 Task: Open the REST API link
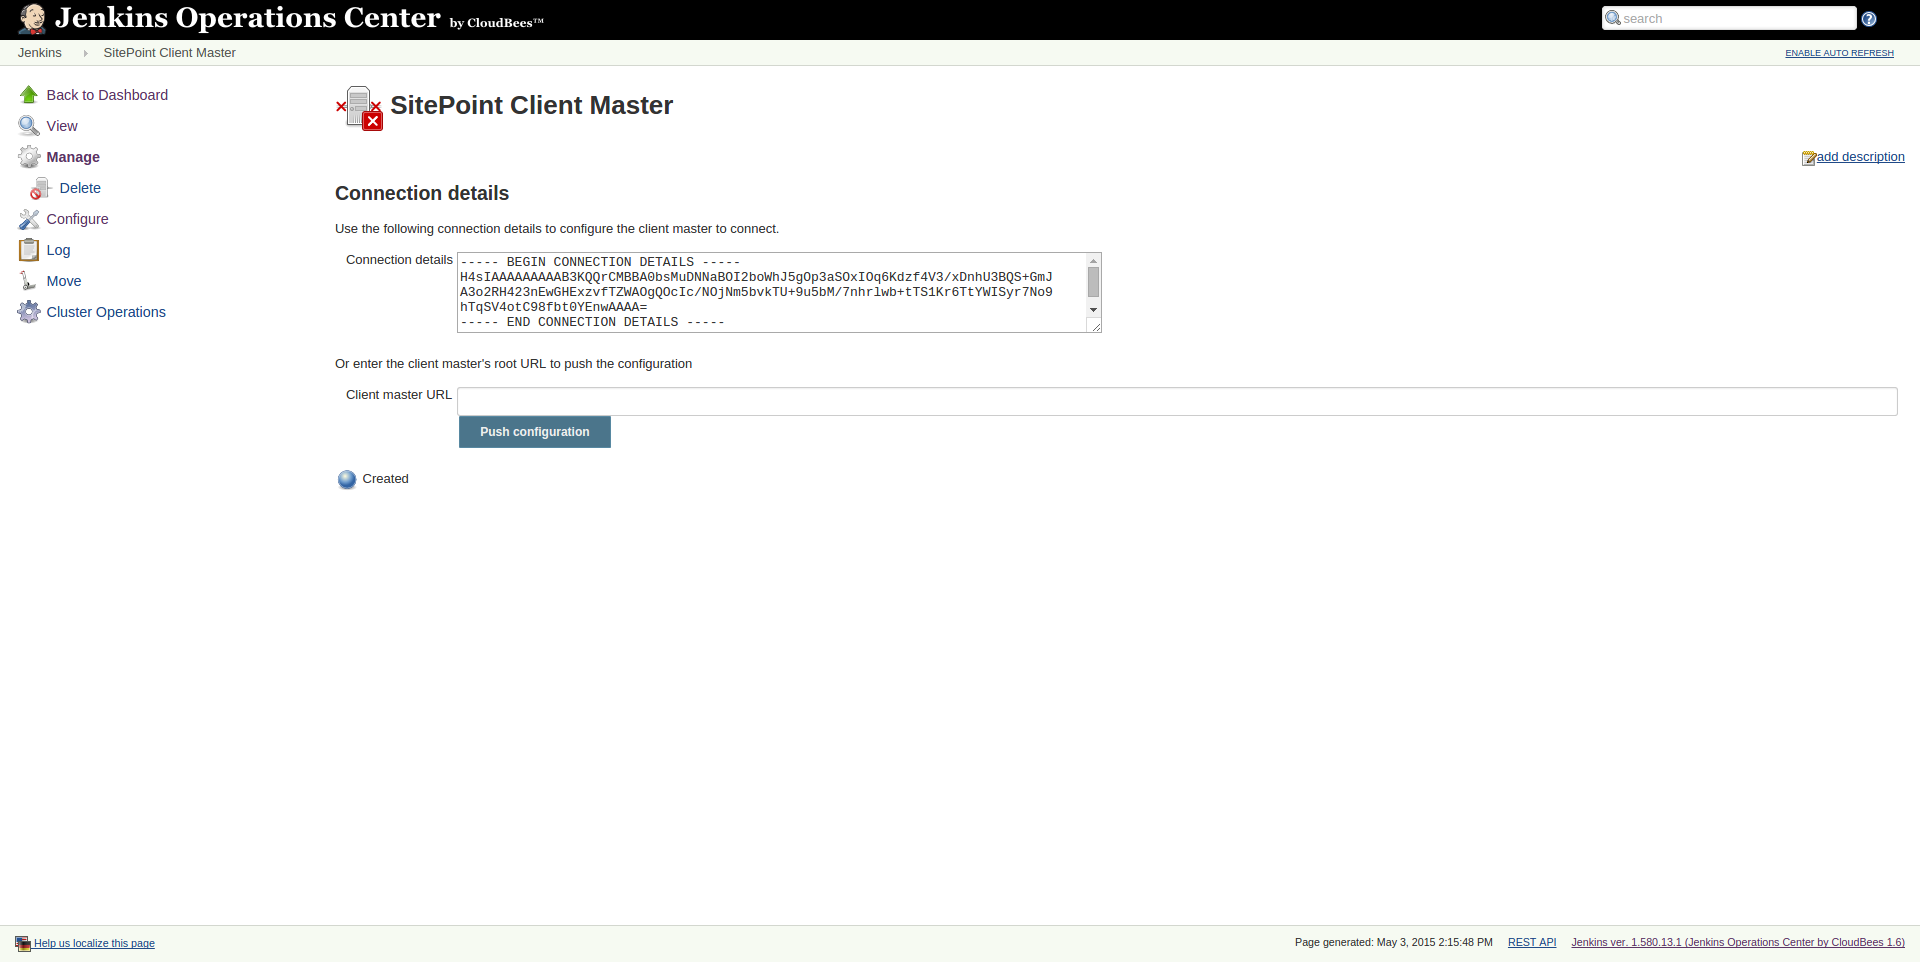click(x=1532, y=942)
